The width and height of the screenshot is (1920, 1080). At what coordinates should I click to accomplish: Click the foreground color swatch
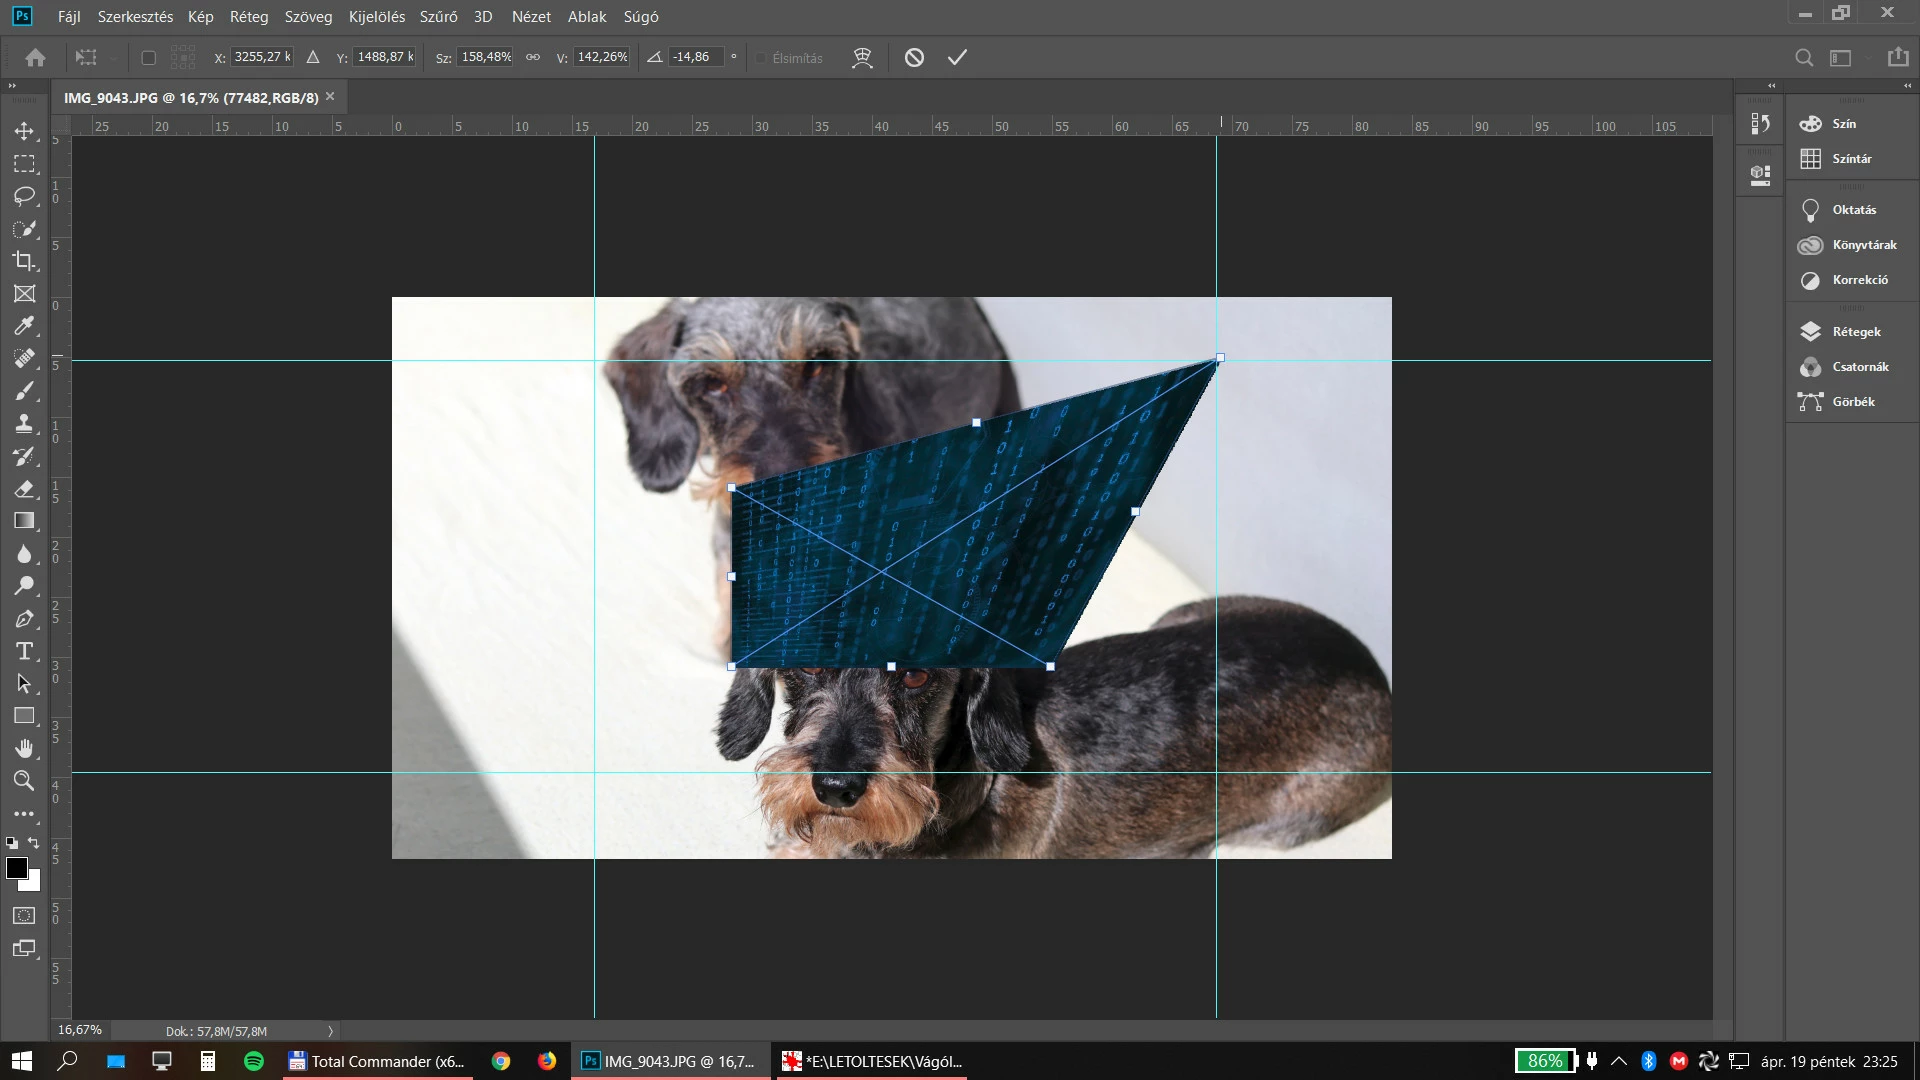click(16, 868)
